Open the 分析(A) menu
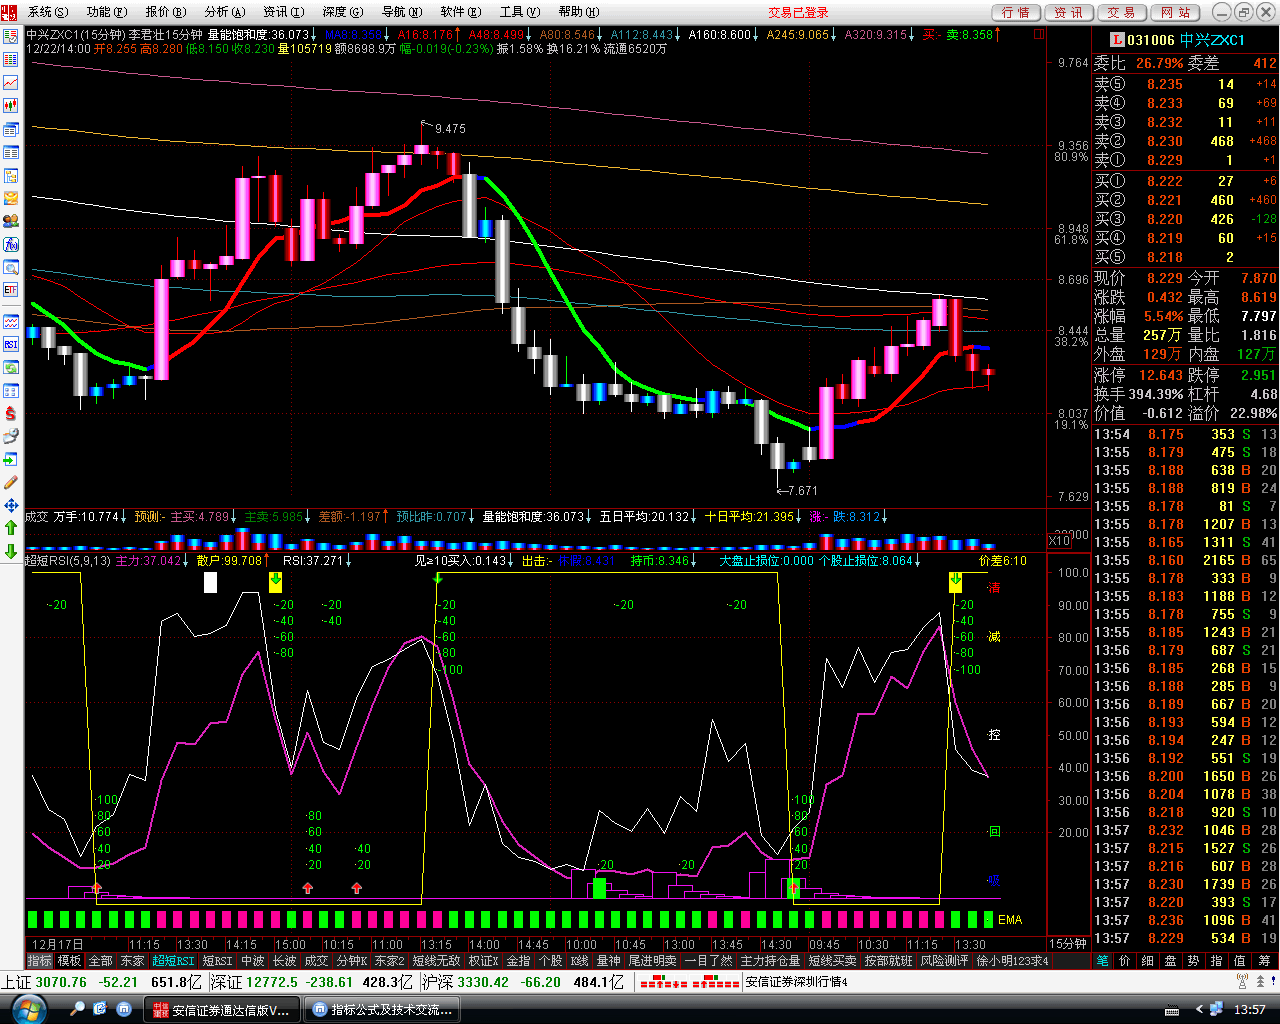Viewport: 1280px width, 1024px height. [x=224, y=12]
